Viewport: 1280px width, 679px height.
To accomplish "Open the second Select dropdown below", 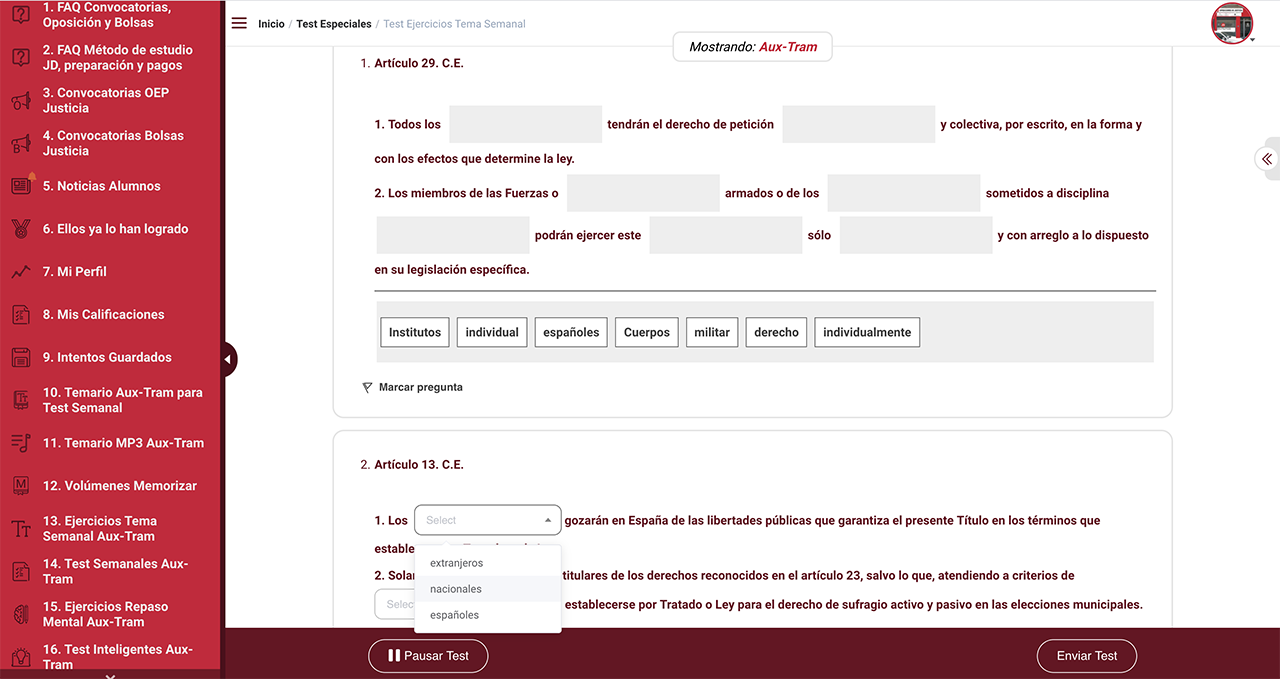I will [x=395, y=604].
